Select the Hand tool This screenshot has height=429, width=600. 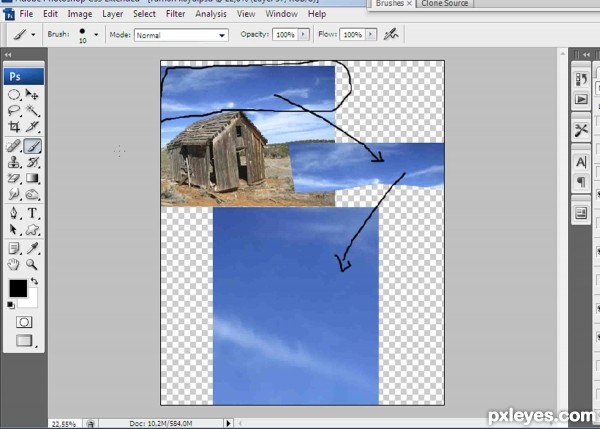[14, 264]
